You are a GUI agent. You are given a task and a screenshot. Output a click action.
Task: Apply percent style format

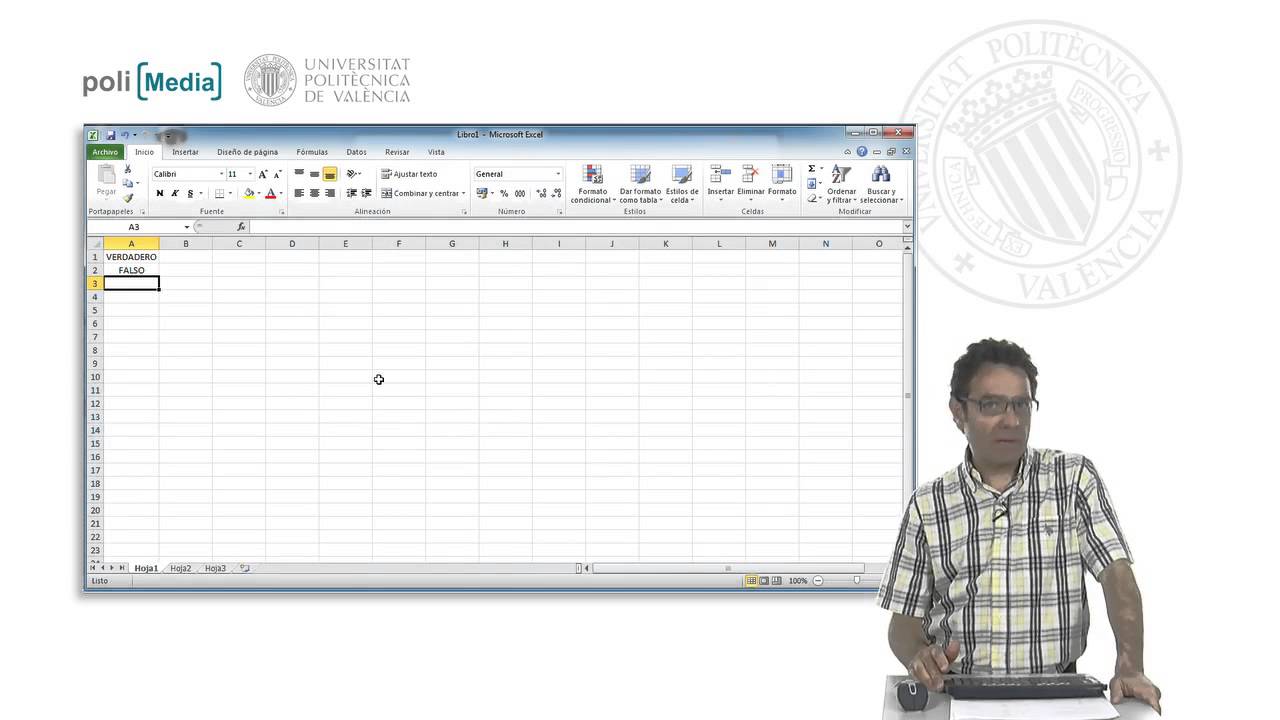(x=504, y=193)
